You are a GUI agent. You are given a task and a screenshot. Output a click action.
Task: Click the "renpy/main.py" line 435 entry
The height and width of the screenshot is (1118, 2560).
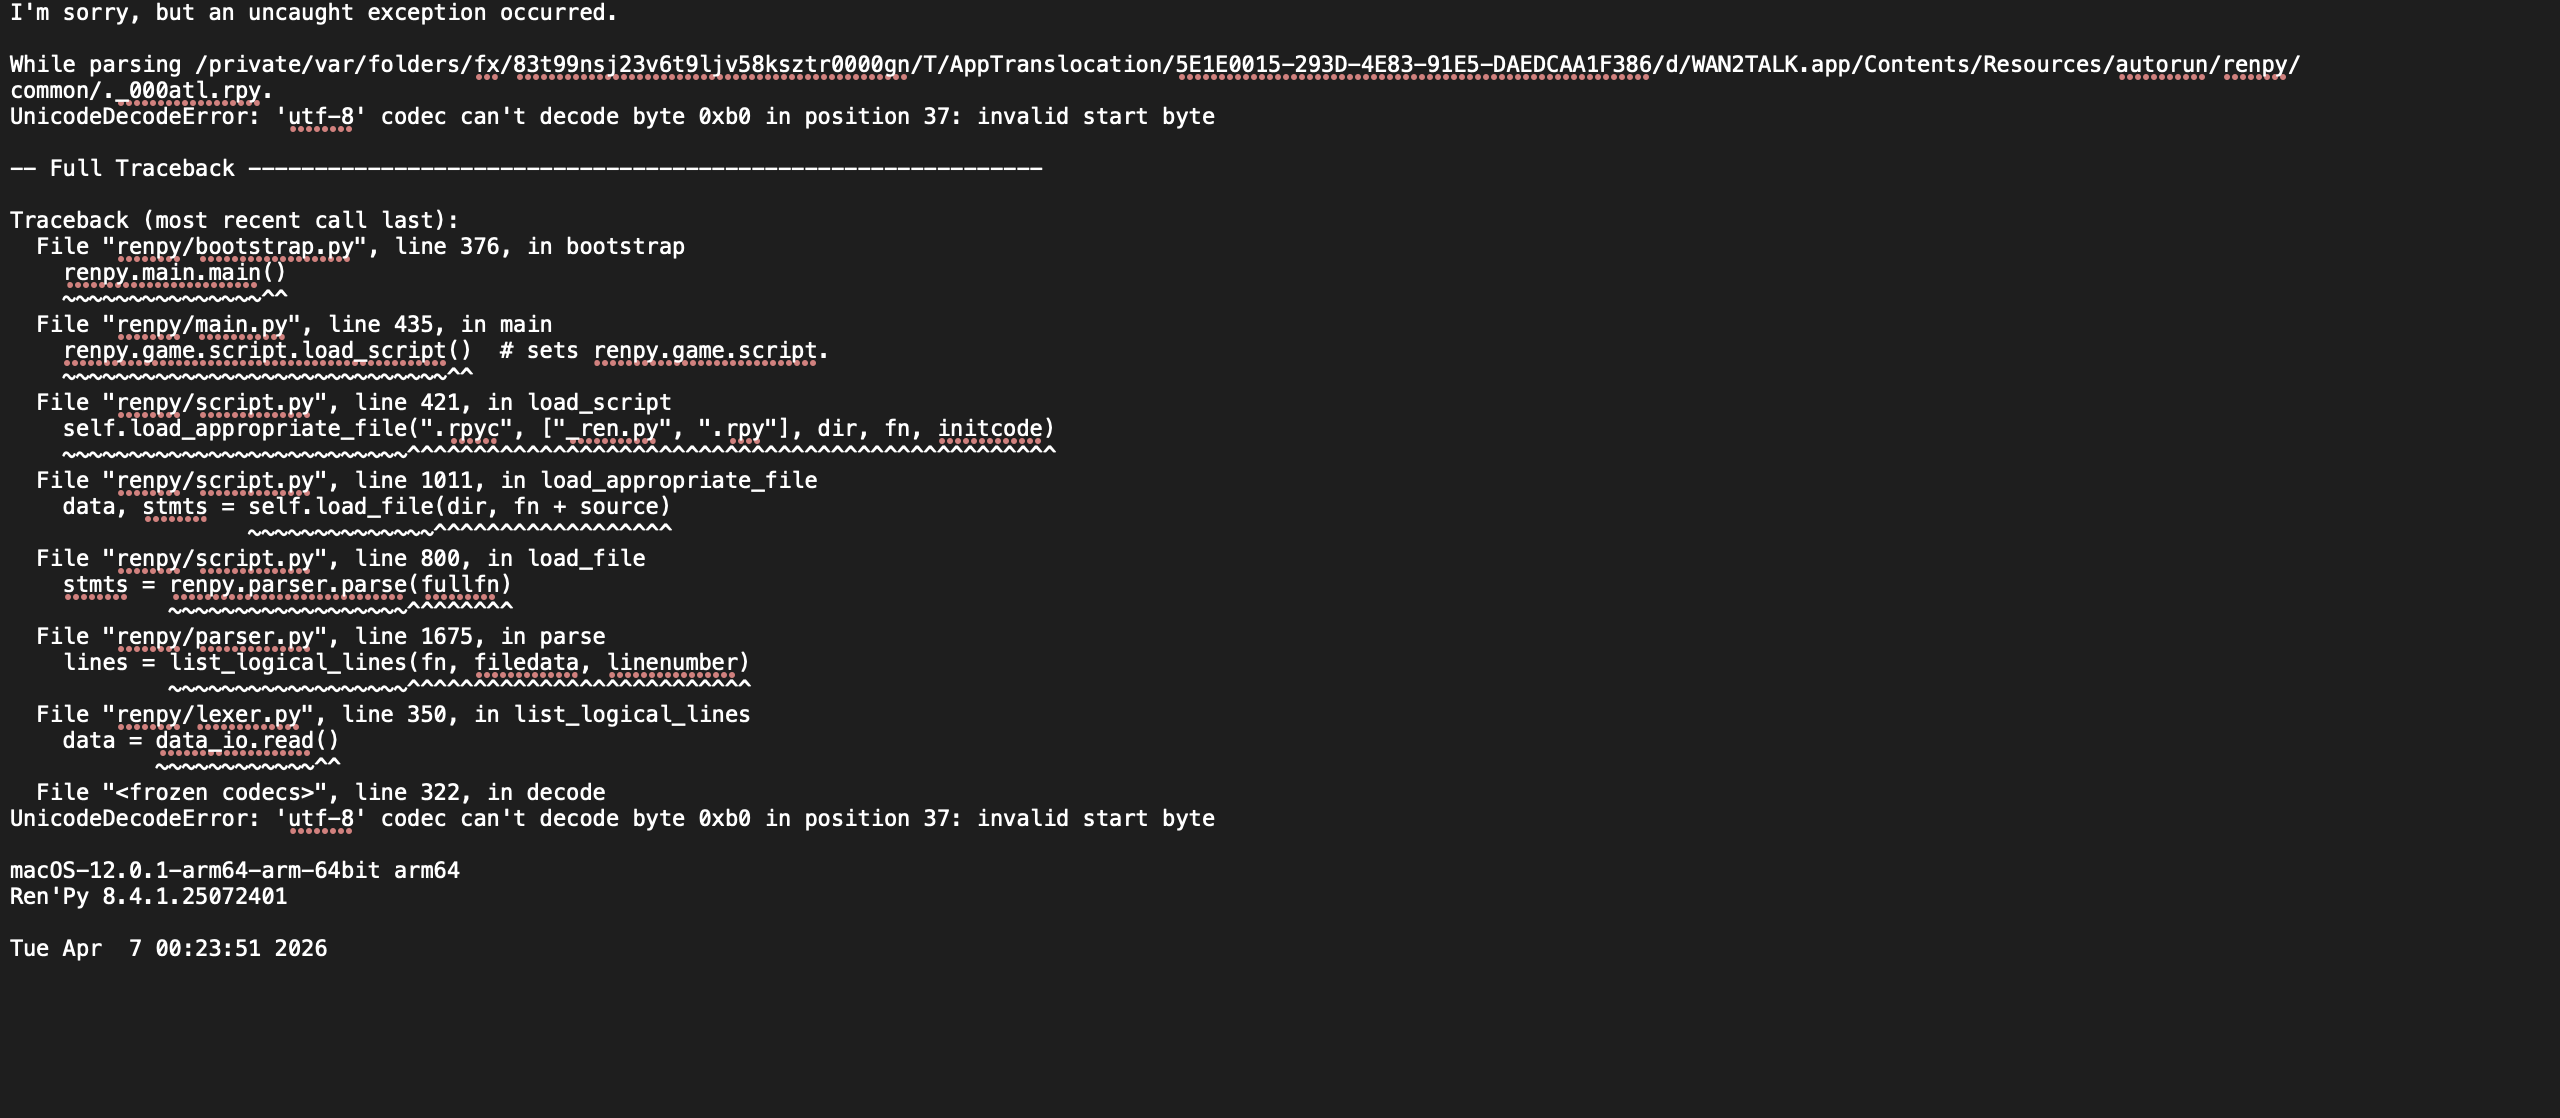pyautogui.click(x=294, y=325)
